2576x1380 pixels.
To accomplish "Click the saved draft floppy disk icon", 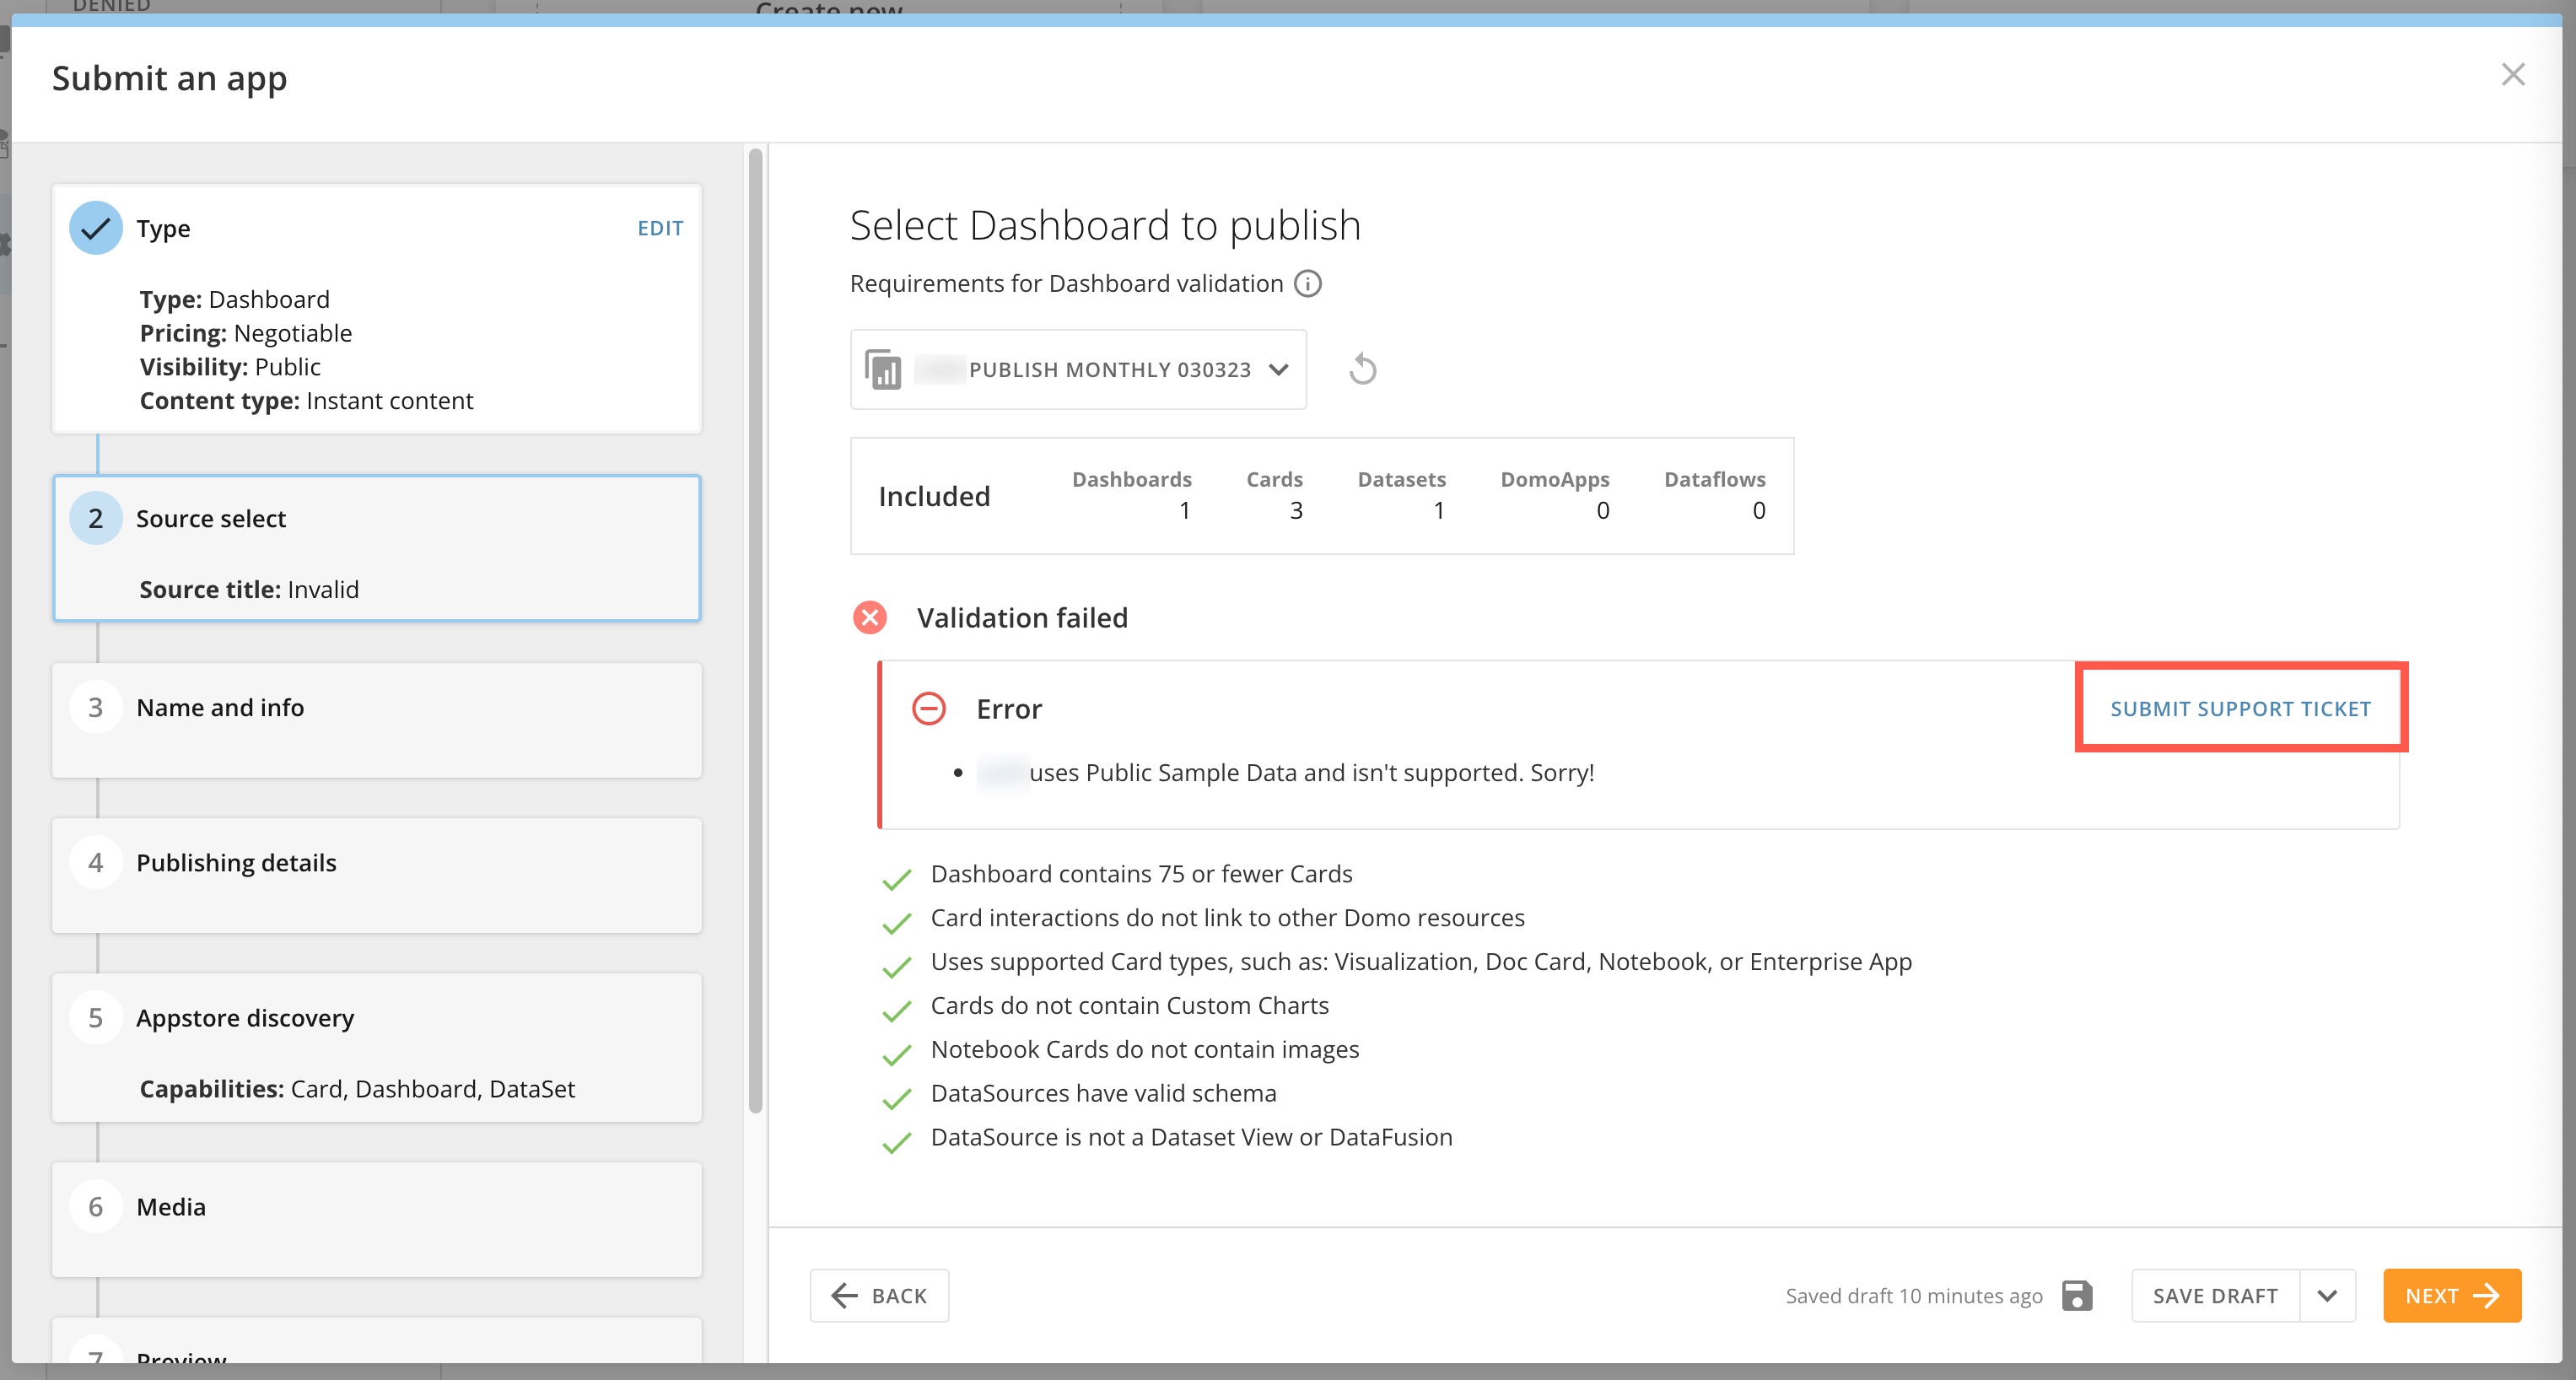I will click(x=2077, y=1296).
